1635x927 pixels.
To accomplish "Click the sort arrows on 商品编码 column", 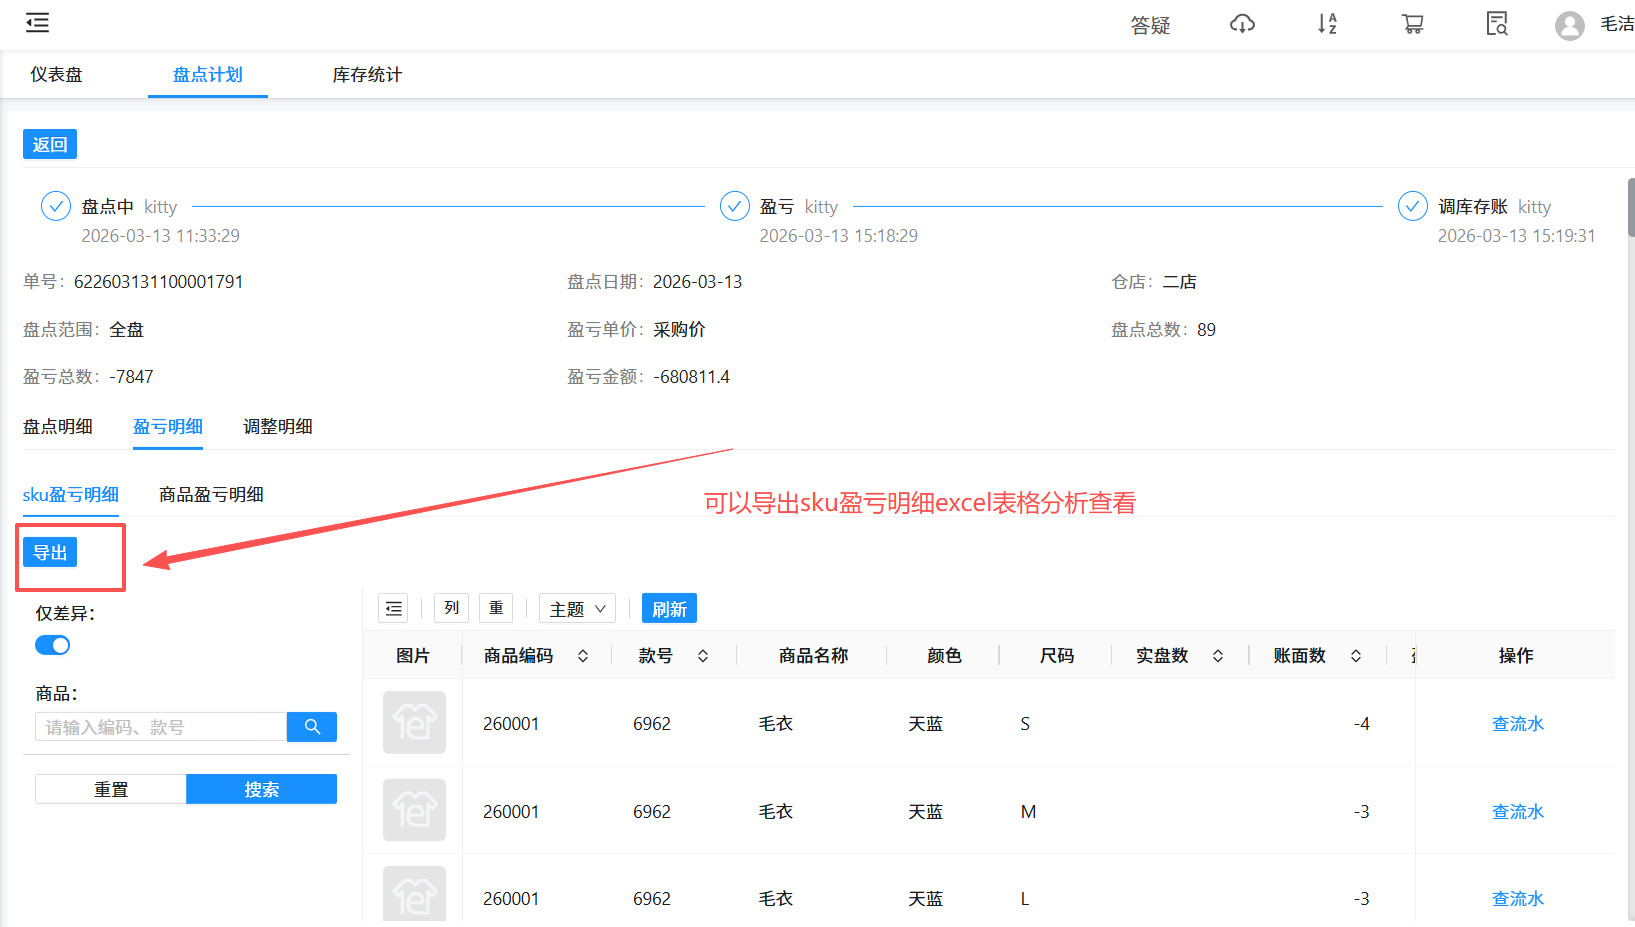I will tap(582, 655).
